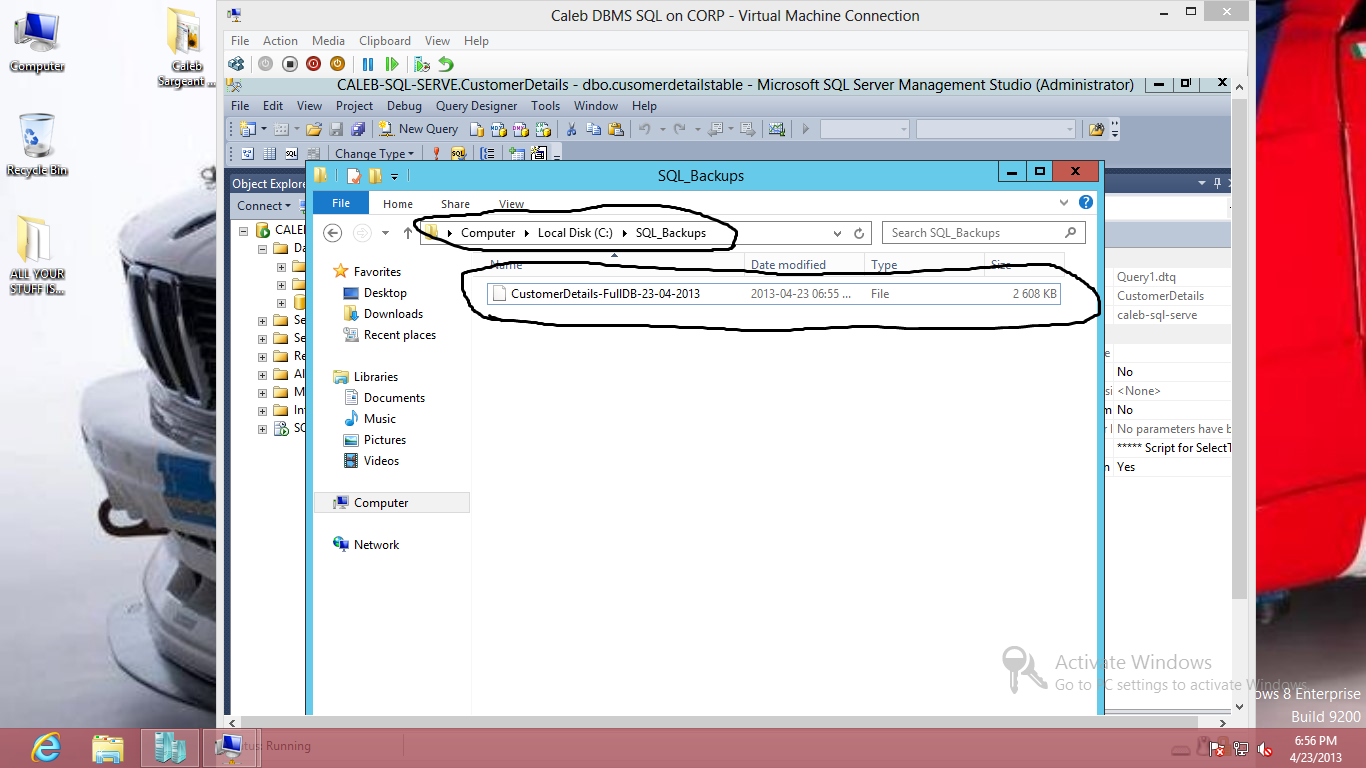Open the Music library
The image size is (1366, 768).
click(370, 419)
